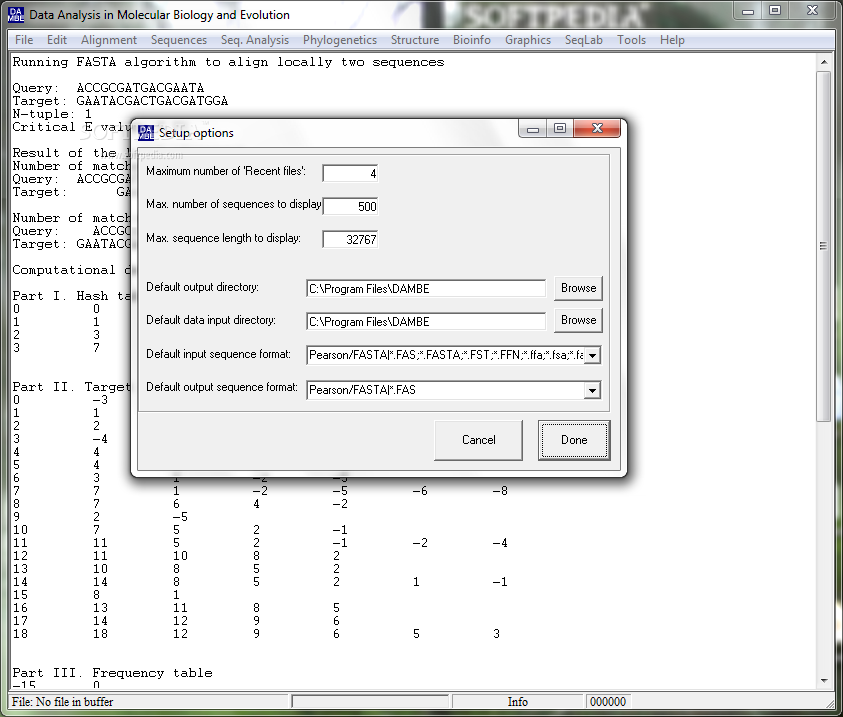Screen dimensions: 843x717
Task: Open the Tools menu
Action: [631, 40]
